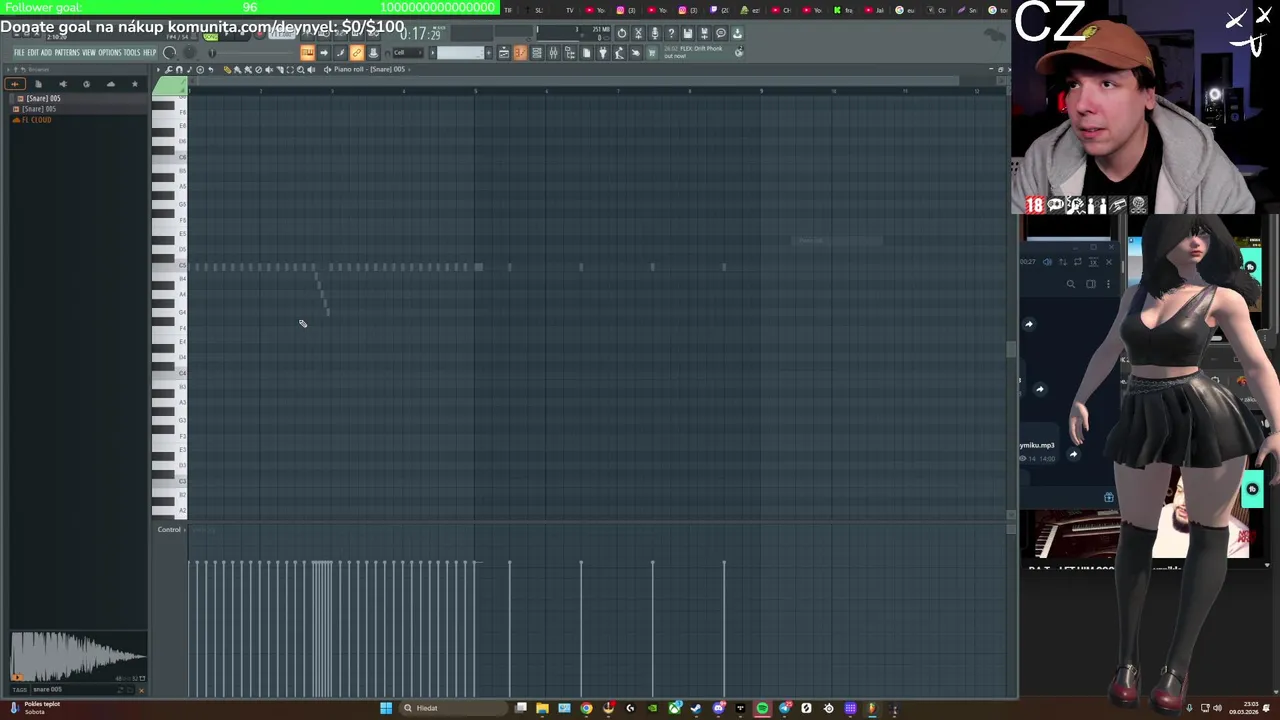Click the piano roll undo arrow icon
Screen dimensions: 1280x720
(x=210, y=69)
